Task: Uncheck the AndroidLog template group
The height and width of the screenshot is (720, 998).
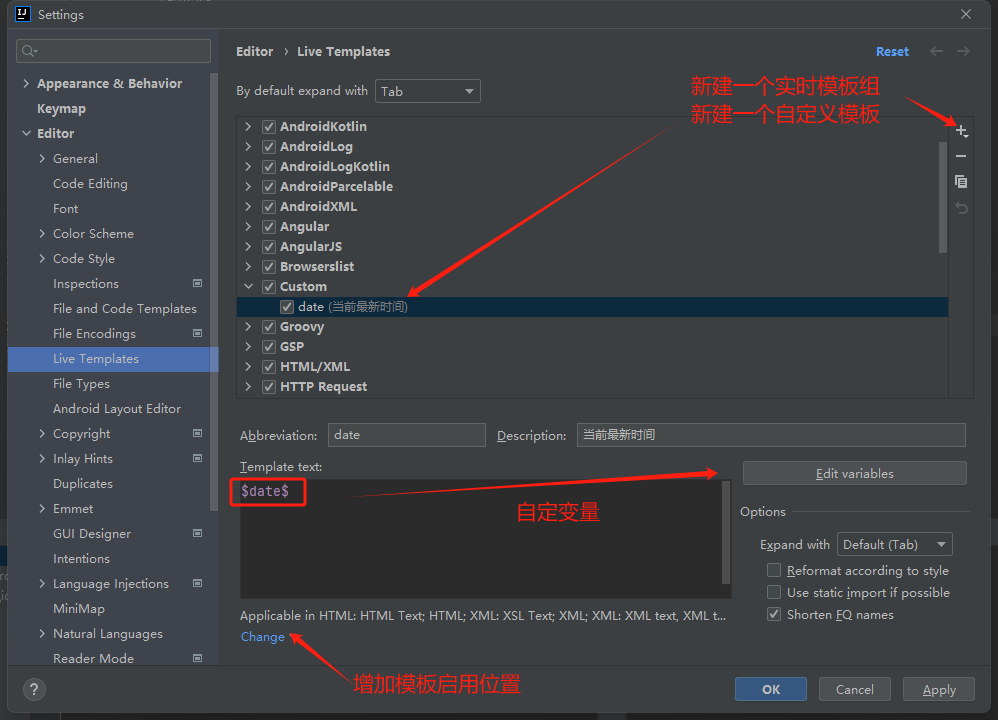Action: [269, 146]
